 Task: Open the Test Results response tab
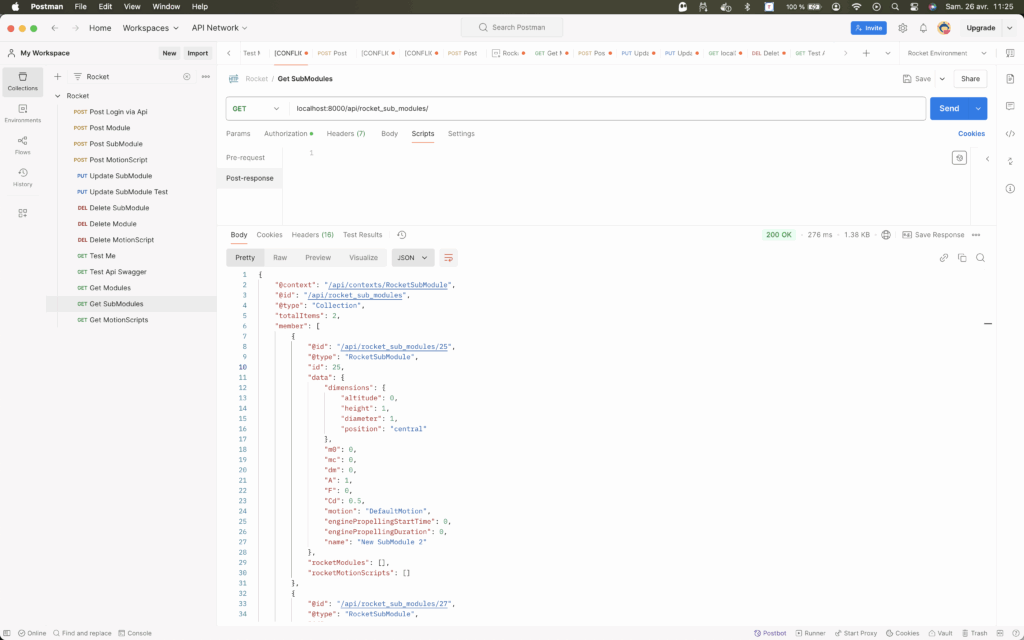coord(362,235)
